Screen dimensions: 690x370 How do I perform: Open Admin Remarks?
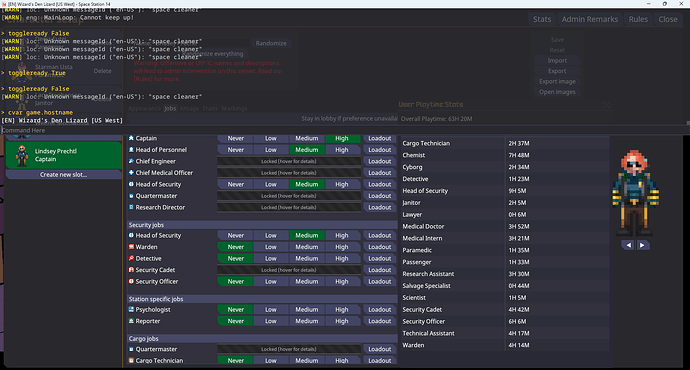click(x=590, y=19)
